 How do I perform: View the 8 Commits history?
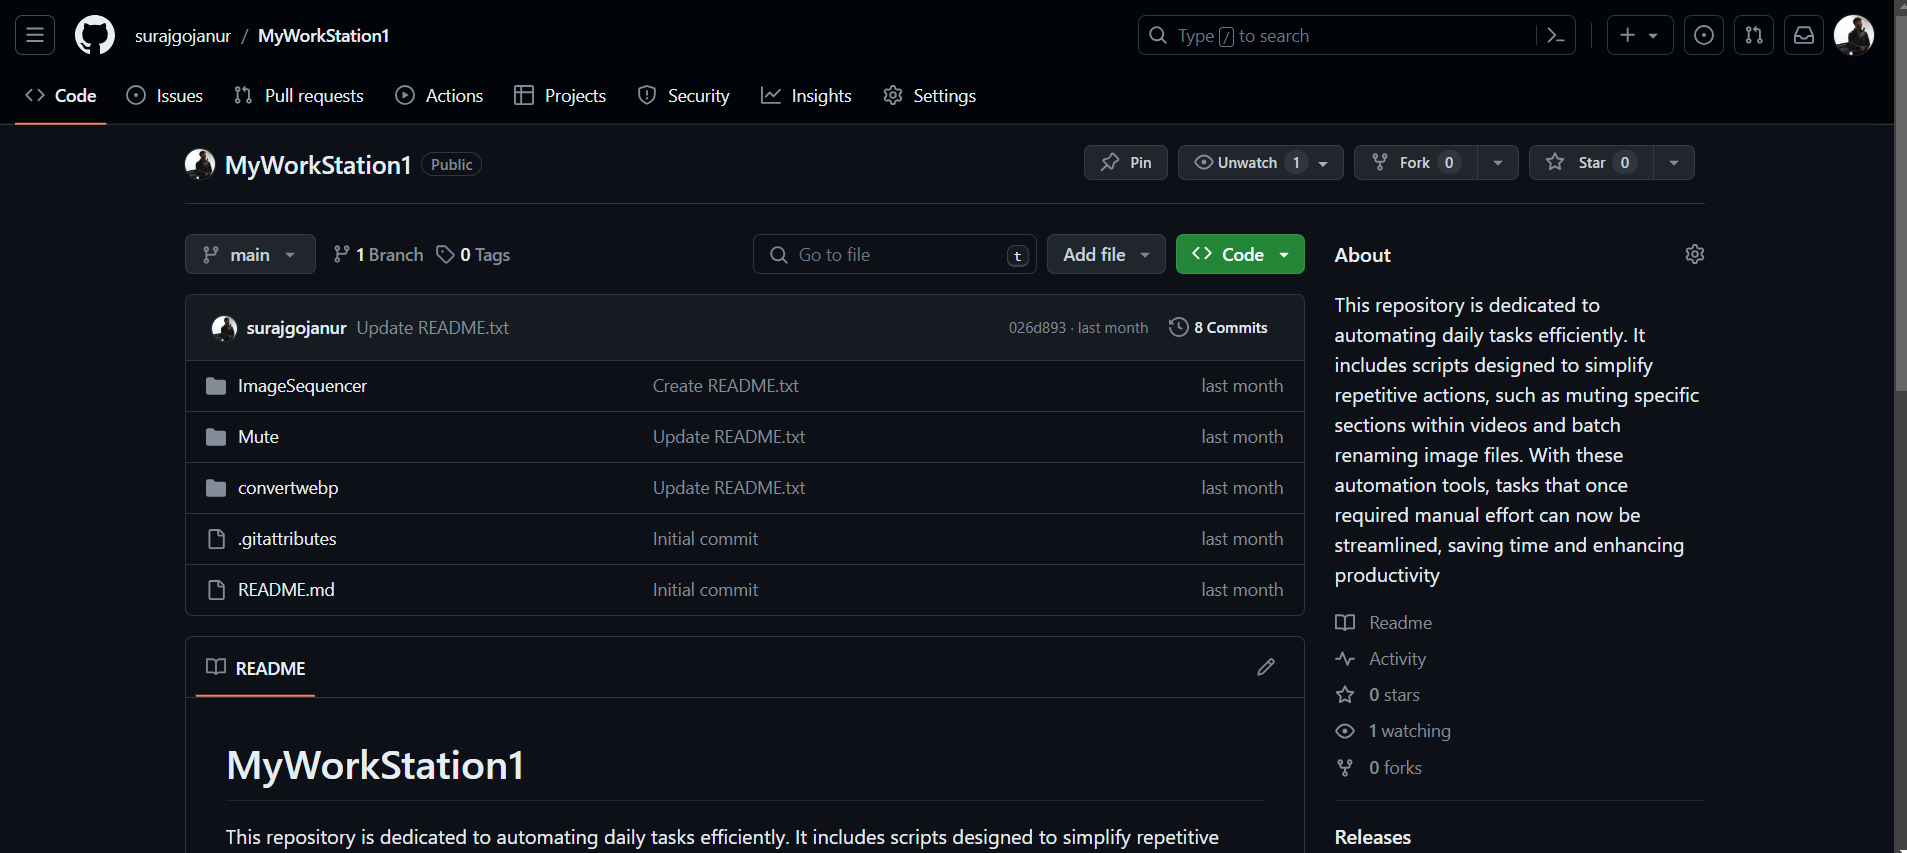pos(1218,328)
